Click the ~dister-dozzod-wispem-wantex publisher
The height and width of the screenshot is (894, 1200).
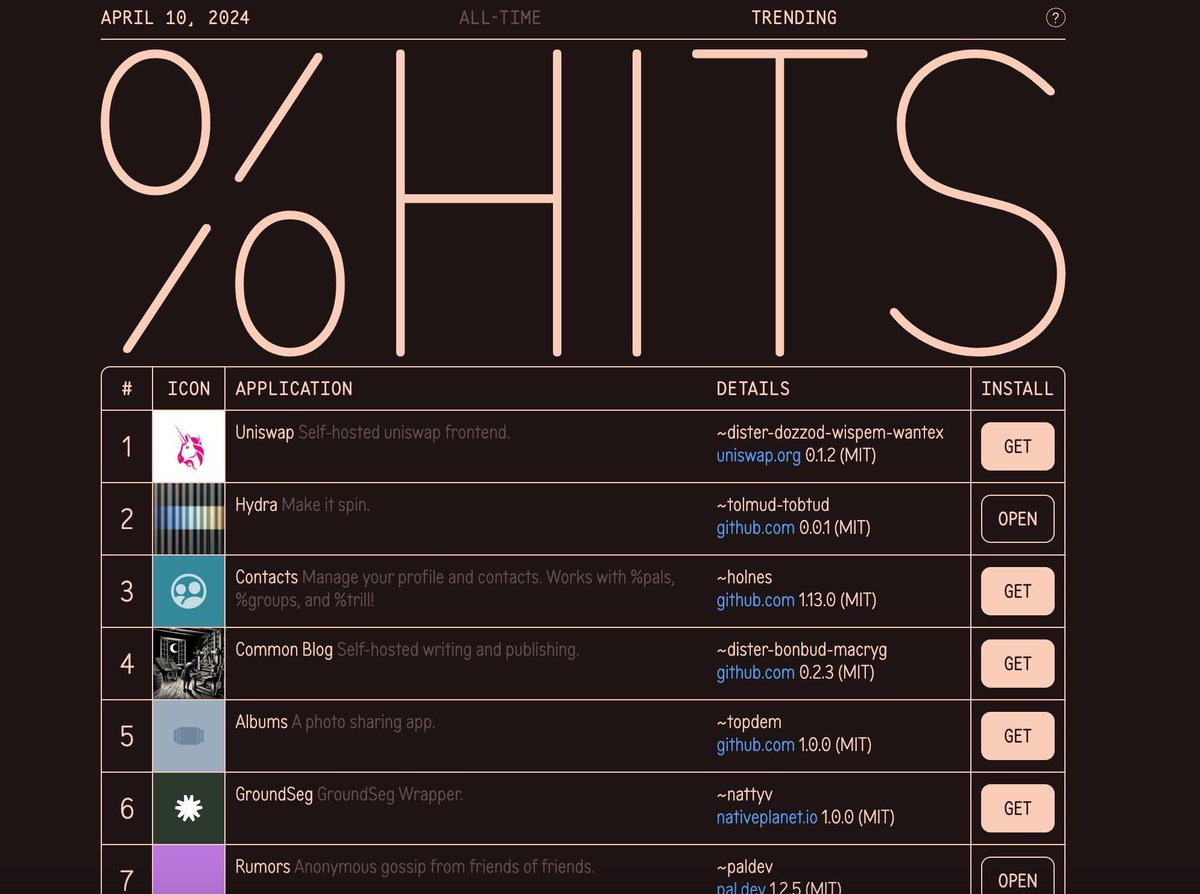pos(830,433)
